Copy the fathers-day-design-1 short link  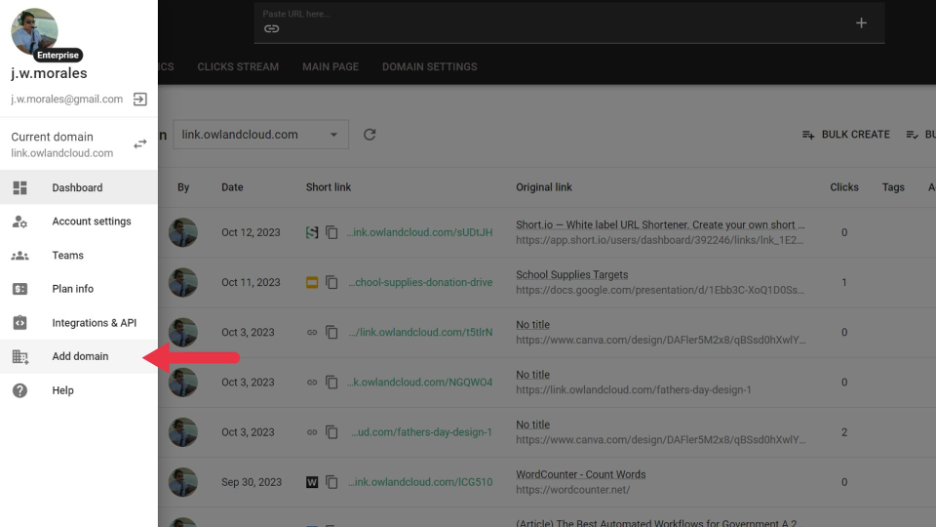pyautogui.click(x=331, y=432)
